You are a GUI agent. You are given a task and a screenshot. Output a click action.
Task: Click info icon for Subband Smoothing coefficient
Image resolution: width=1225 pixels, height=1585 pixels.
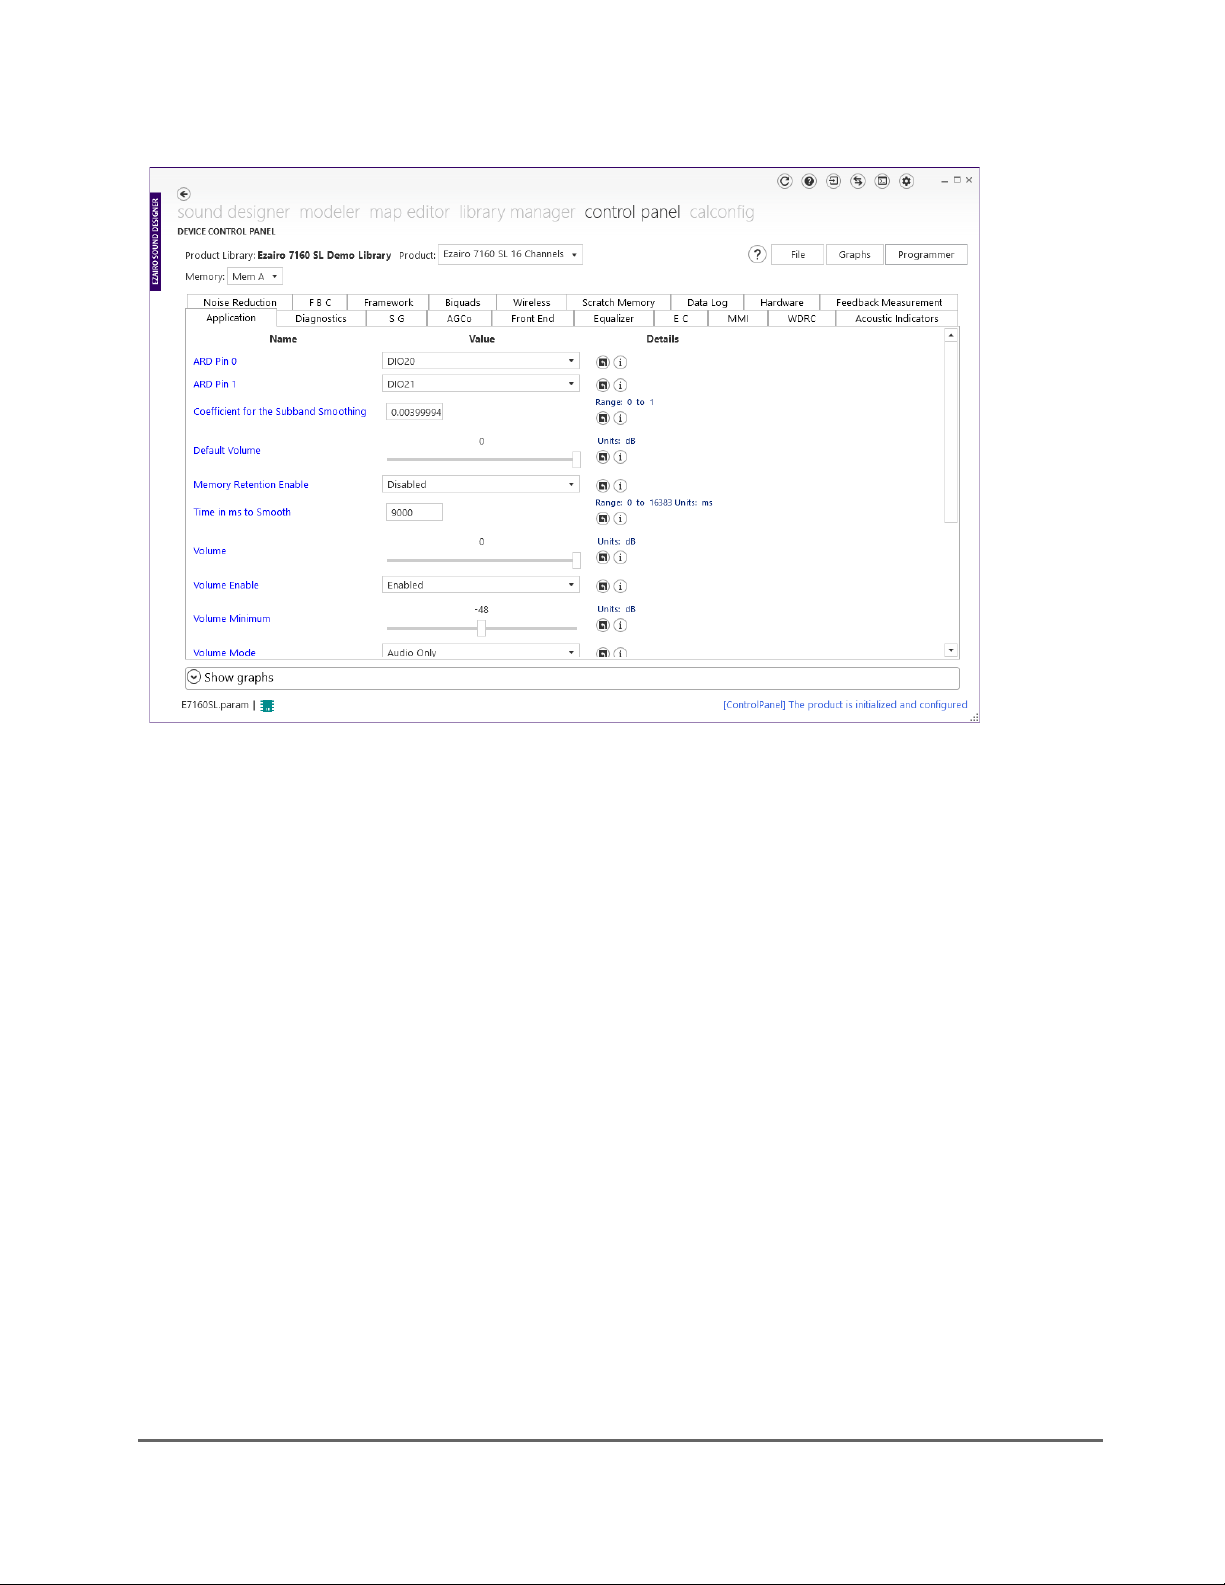(620, 418)
